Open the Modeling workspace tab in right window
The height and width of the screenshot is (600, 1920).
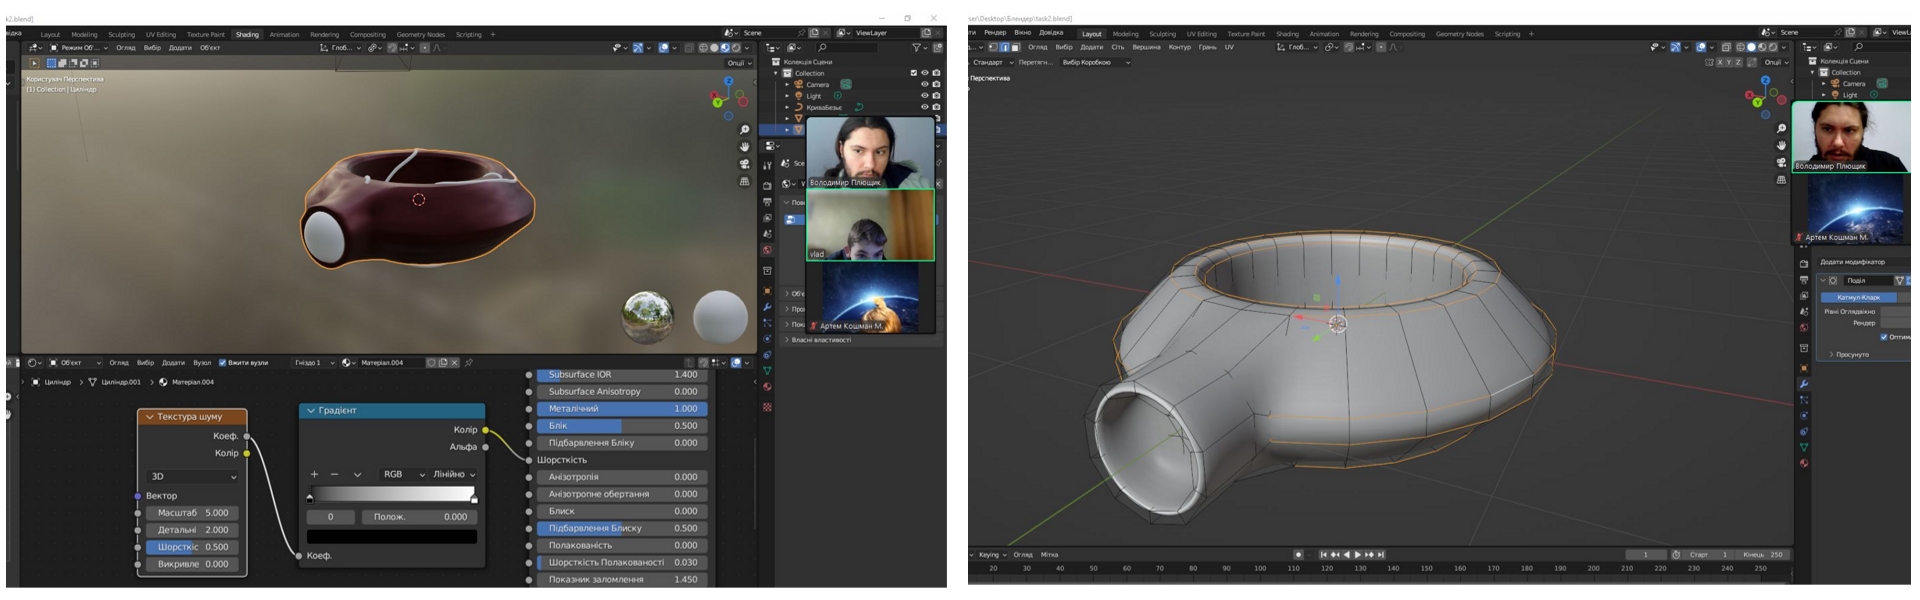[x=1125, y=34]
